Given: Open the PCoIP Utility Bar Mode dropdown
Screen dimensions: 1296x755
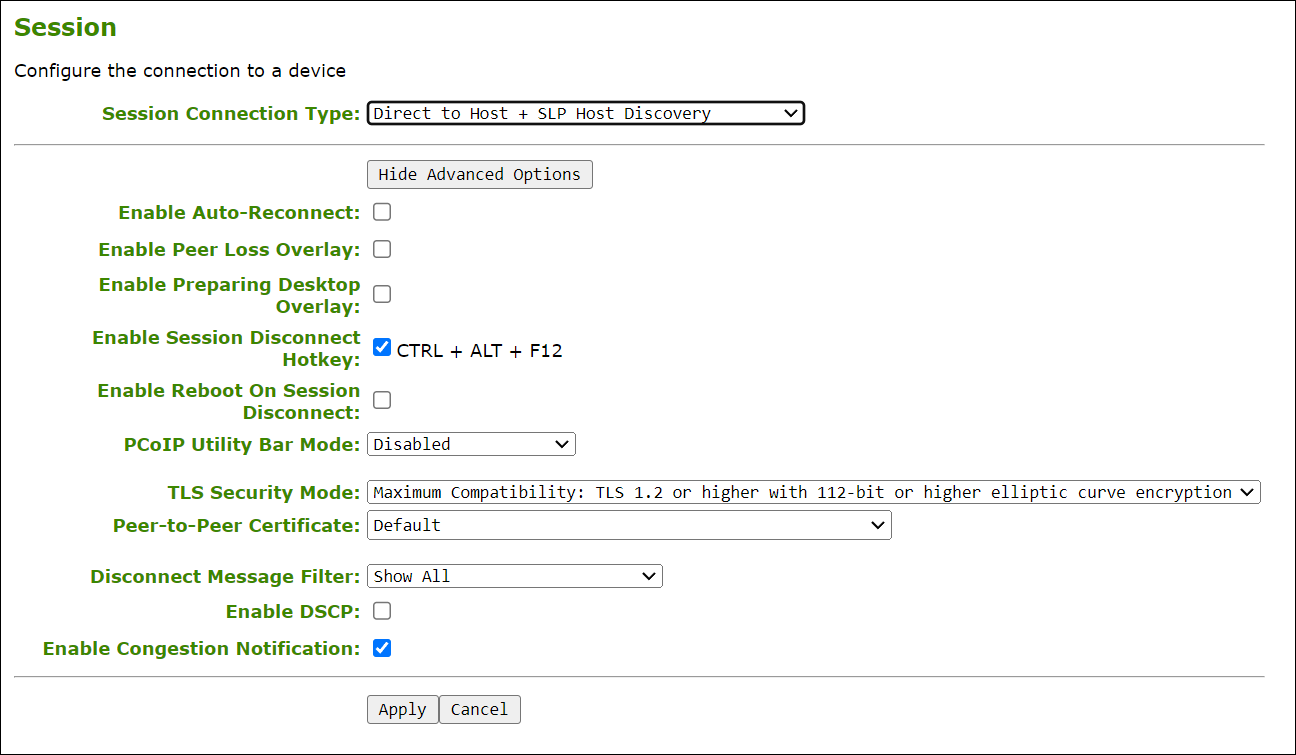Looking at the screenshot, I should [x=471, y=444].
